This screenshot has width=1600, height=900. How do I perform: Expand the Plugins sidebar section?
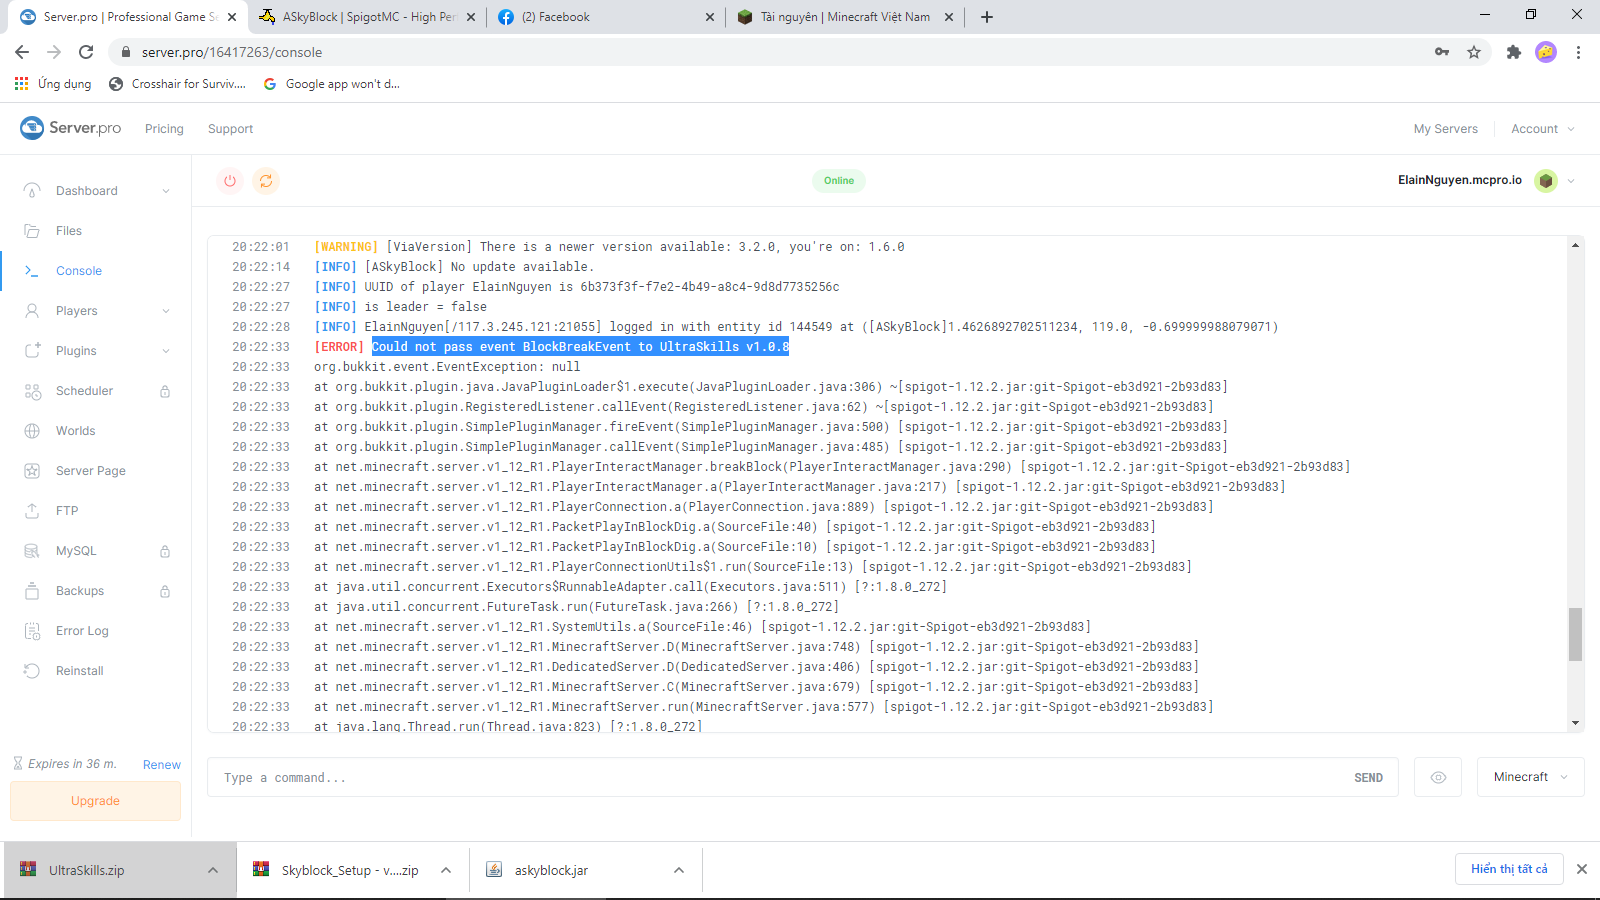tap(166, 351)
